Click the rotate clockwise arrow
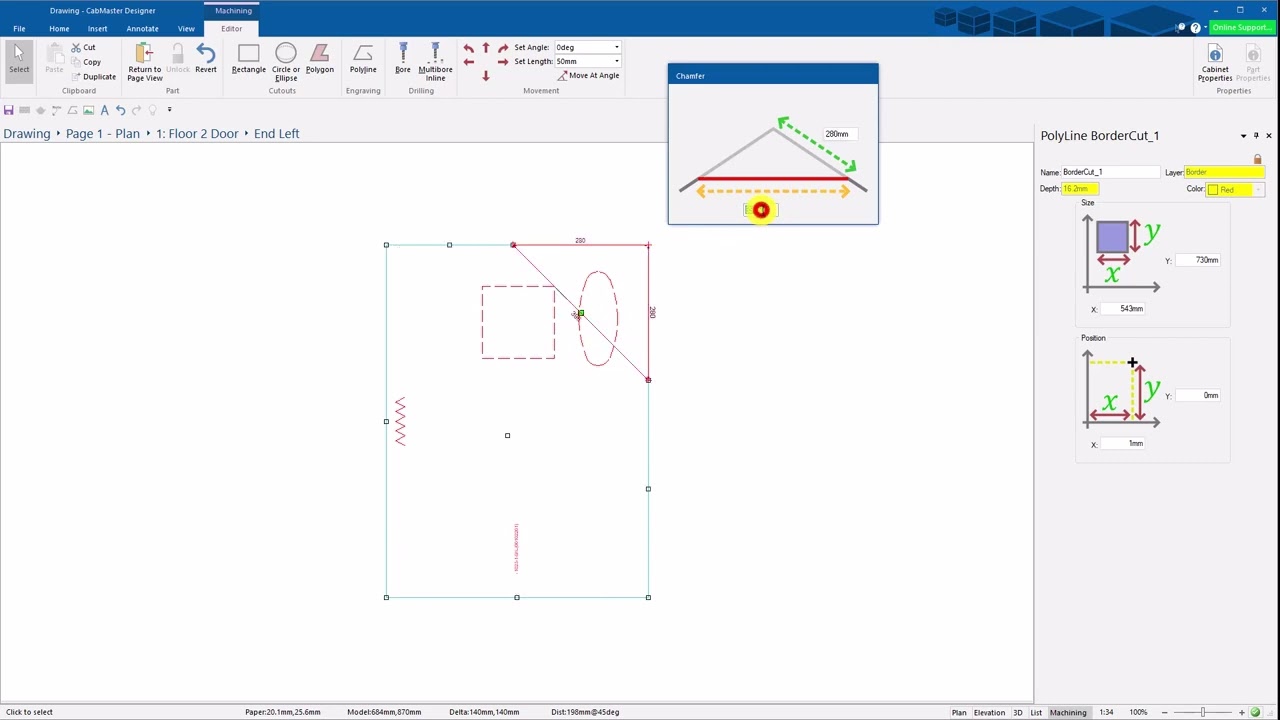This screenshot has width=1280, height=720. (502, 48)
